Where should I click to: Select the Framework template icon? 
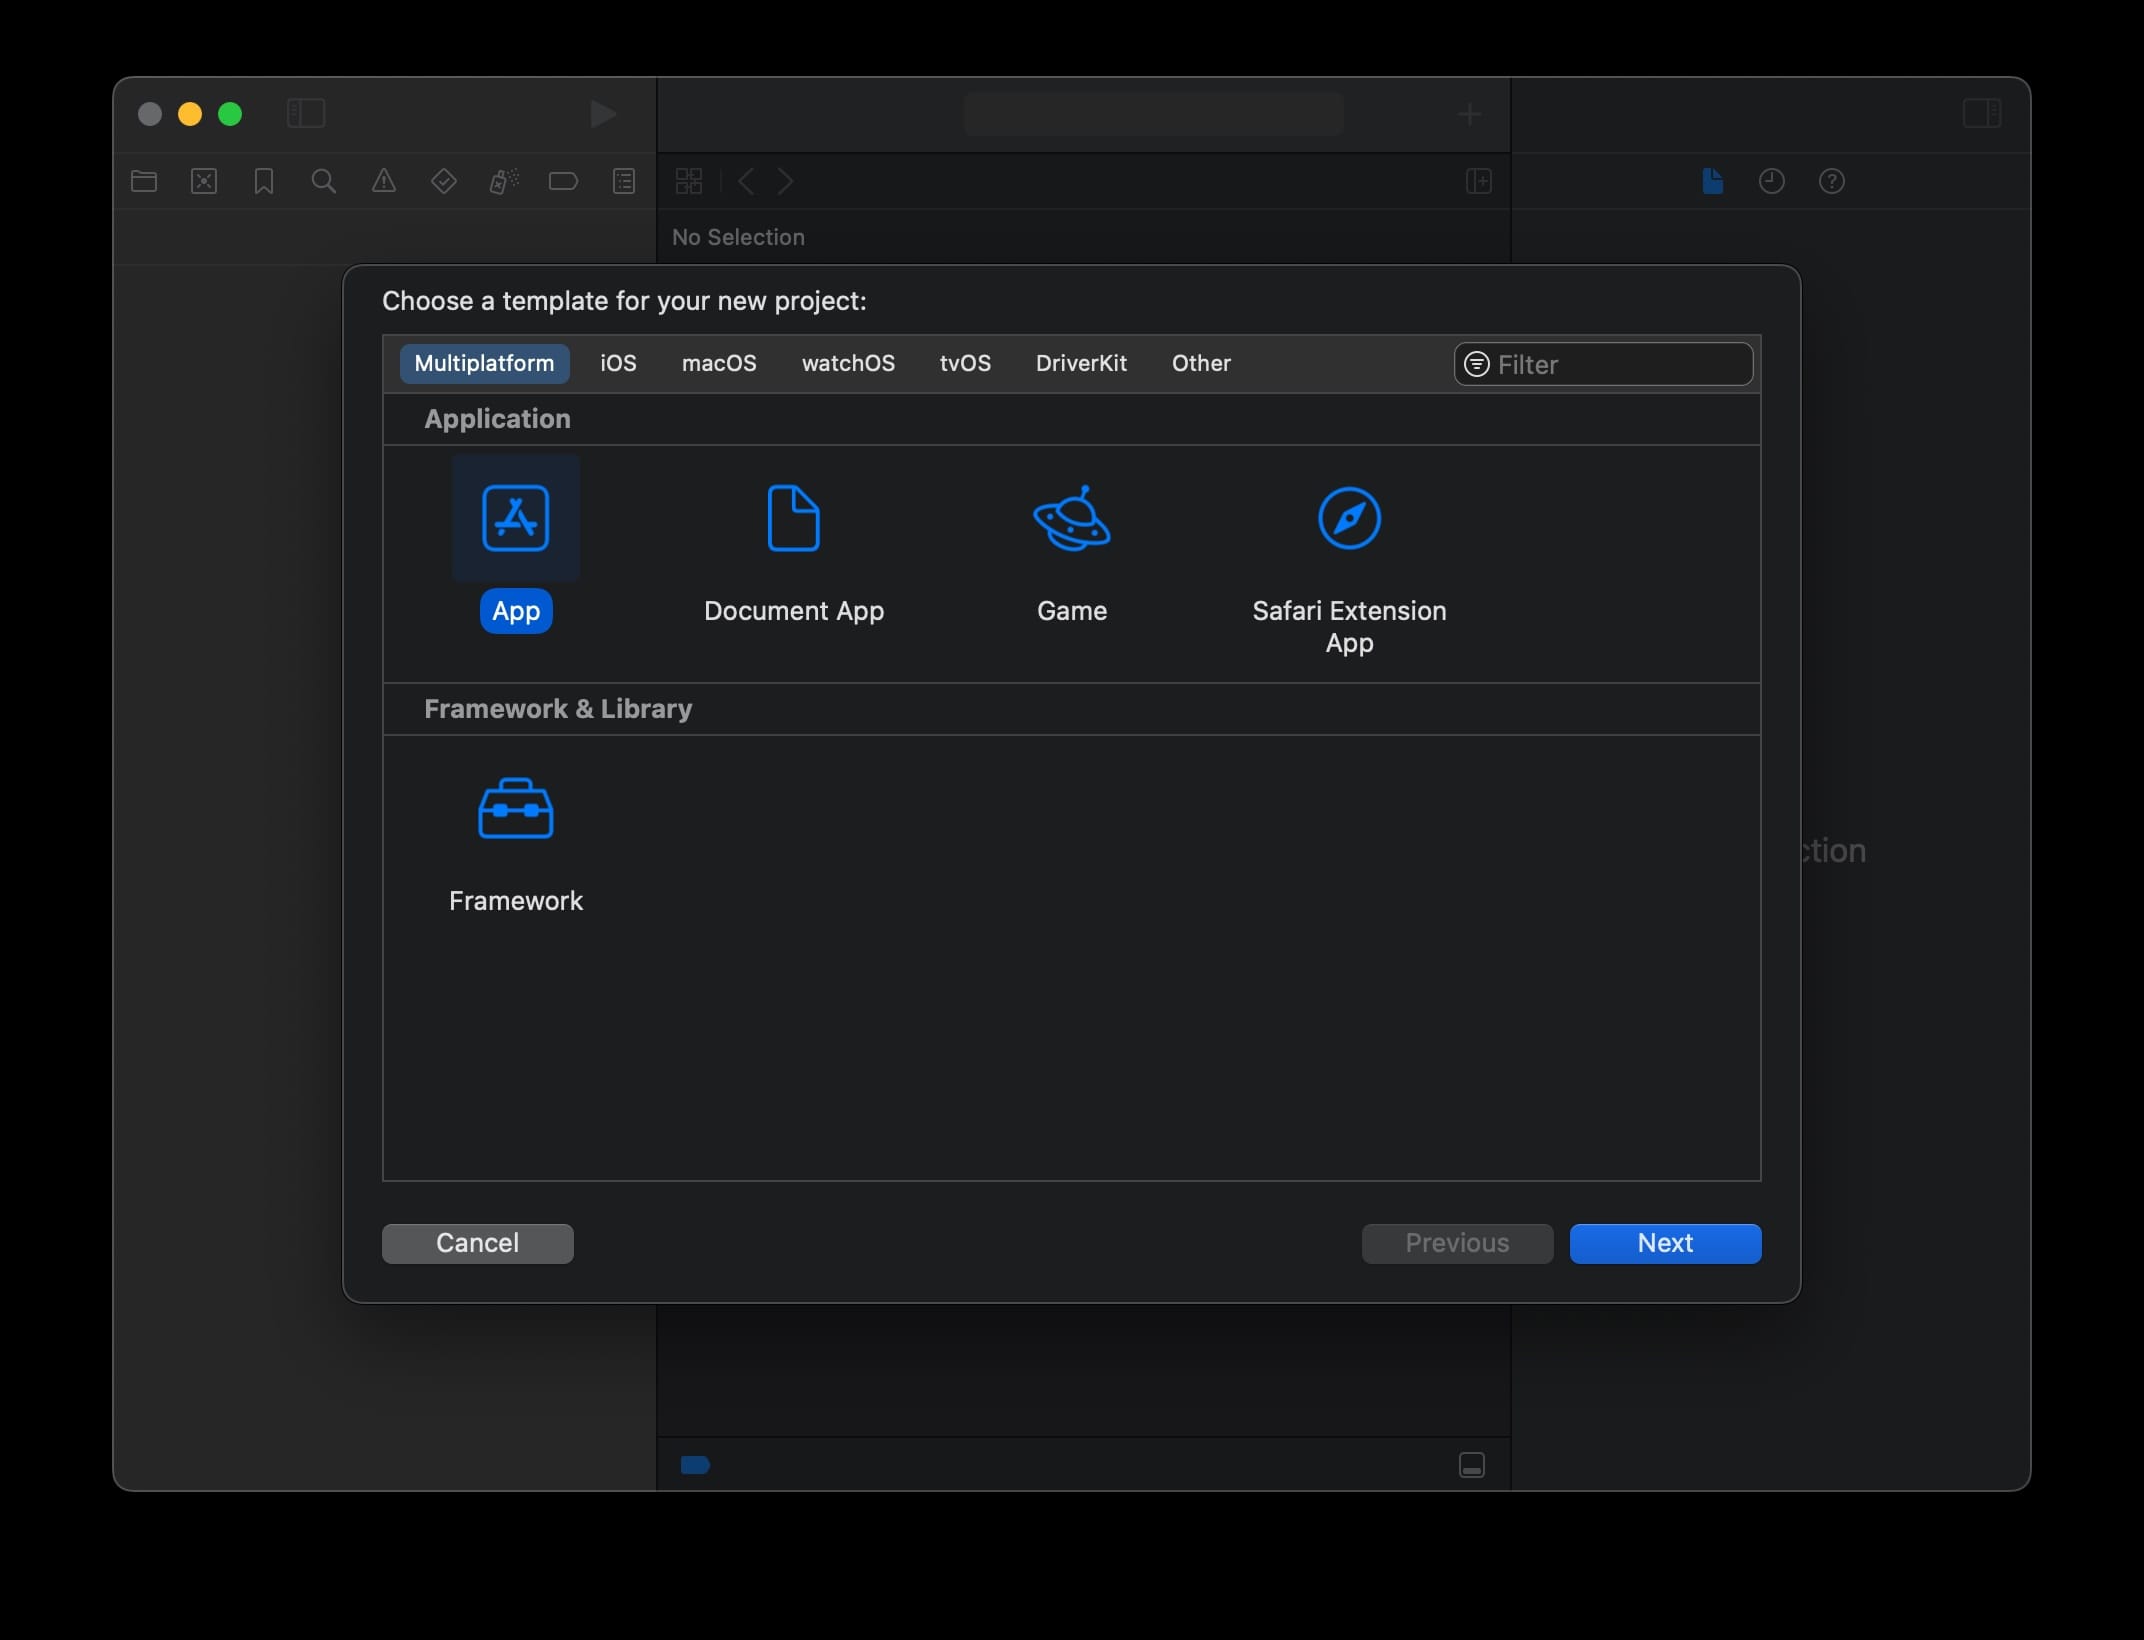[x=515, y=808]
